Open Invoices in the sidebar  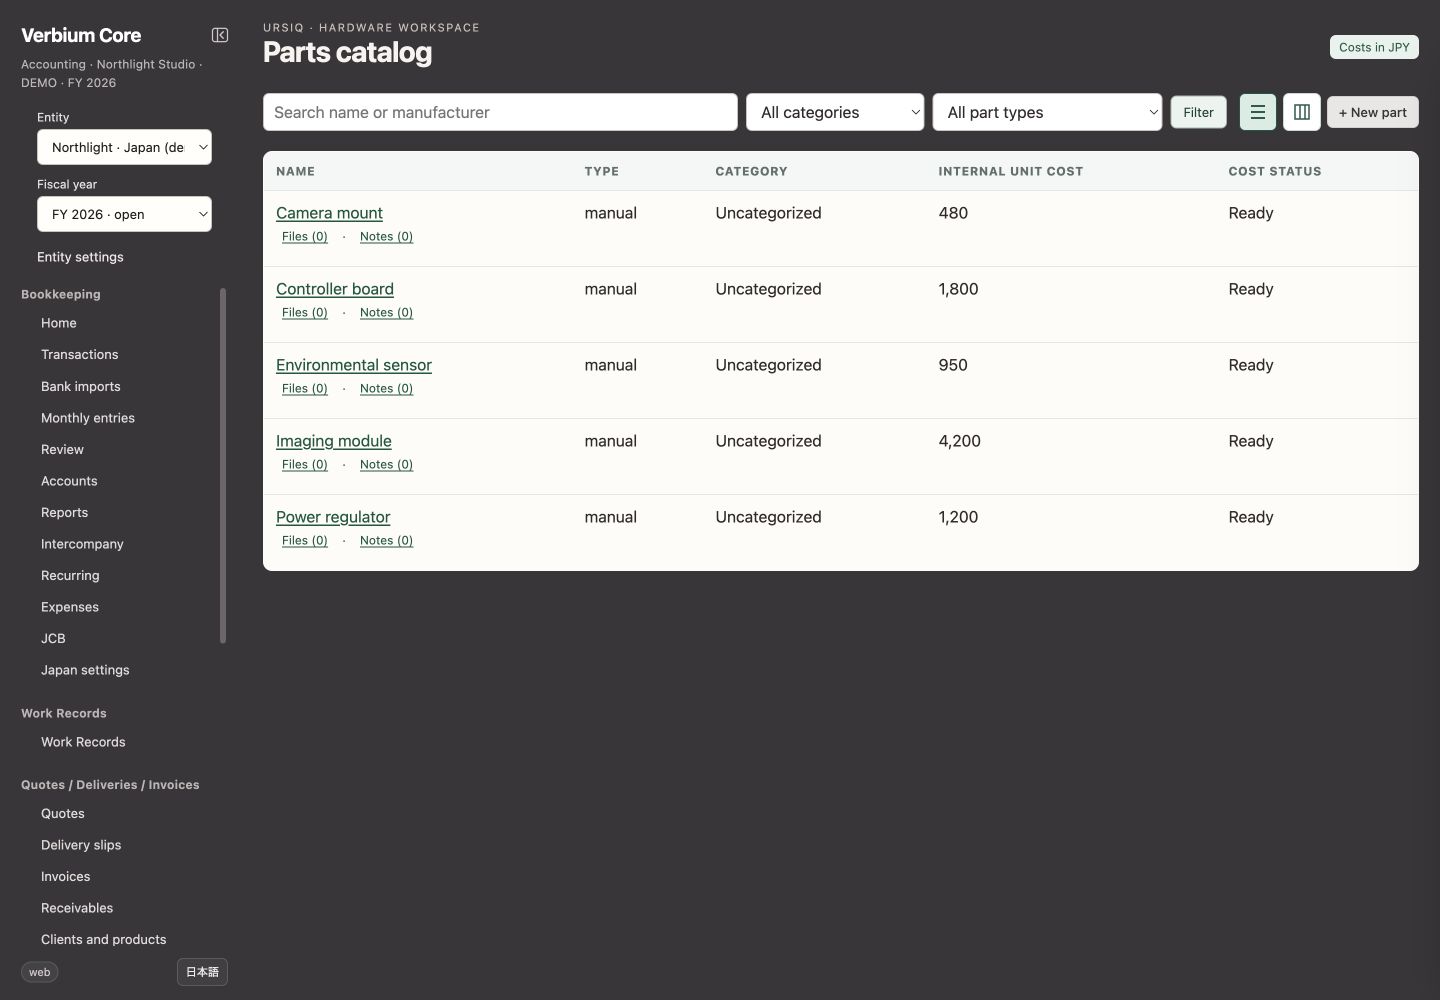coord(66,877)
